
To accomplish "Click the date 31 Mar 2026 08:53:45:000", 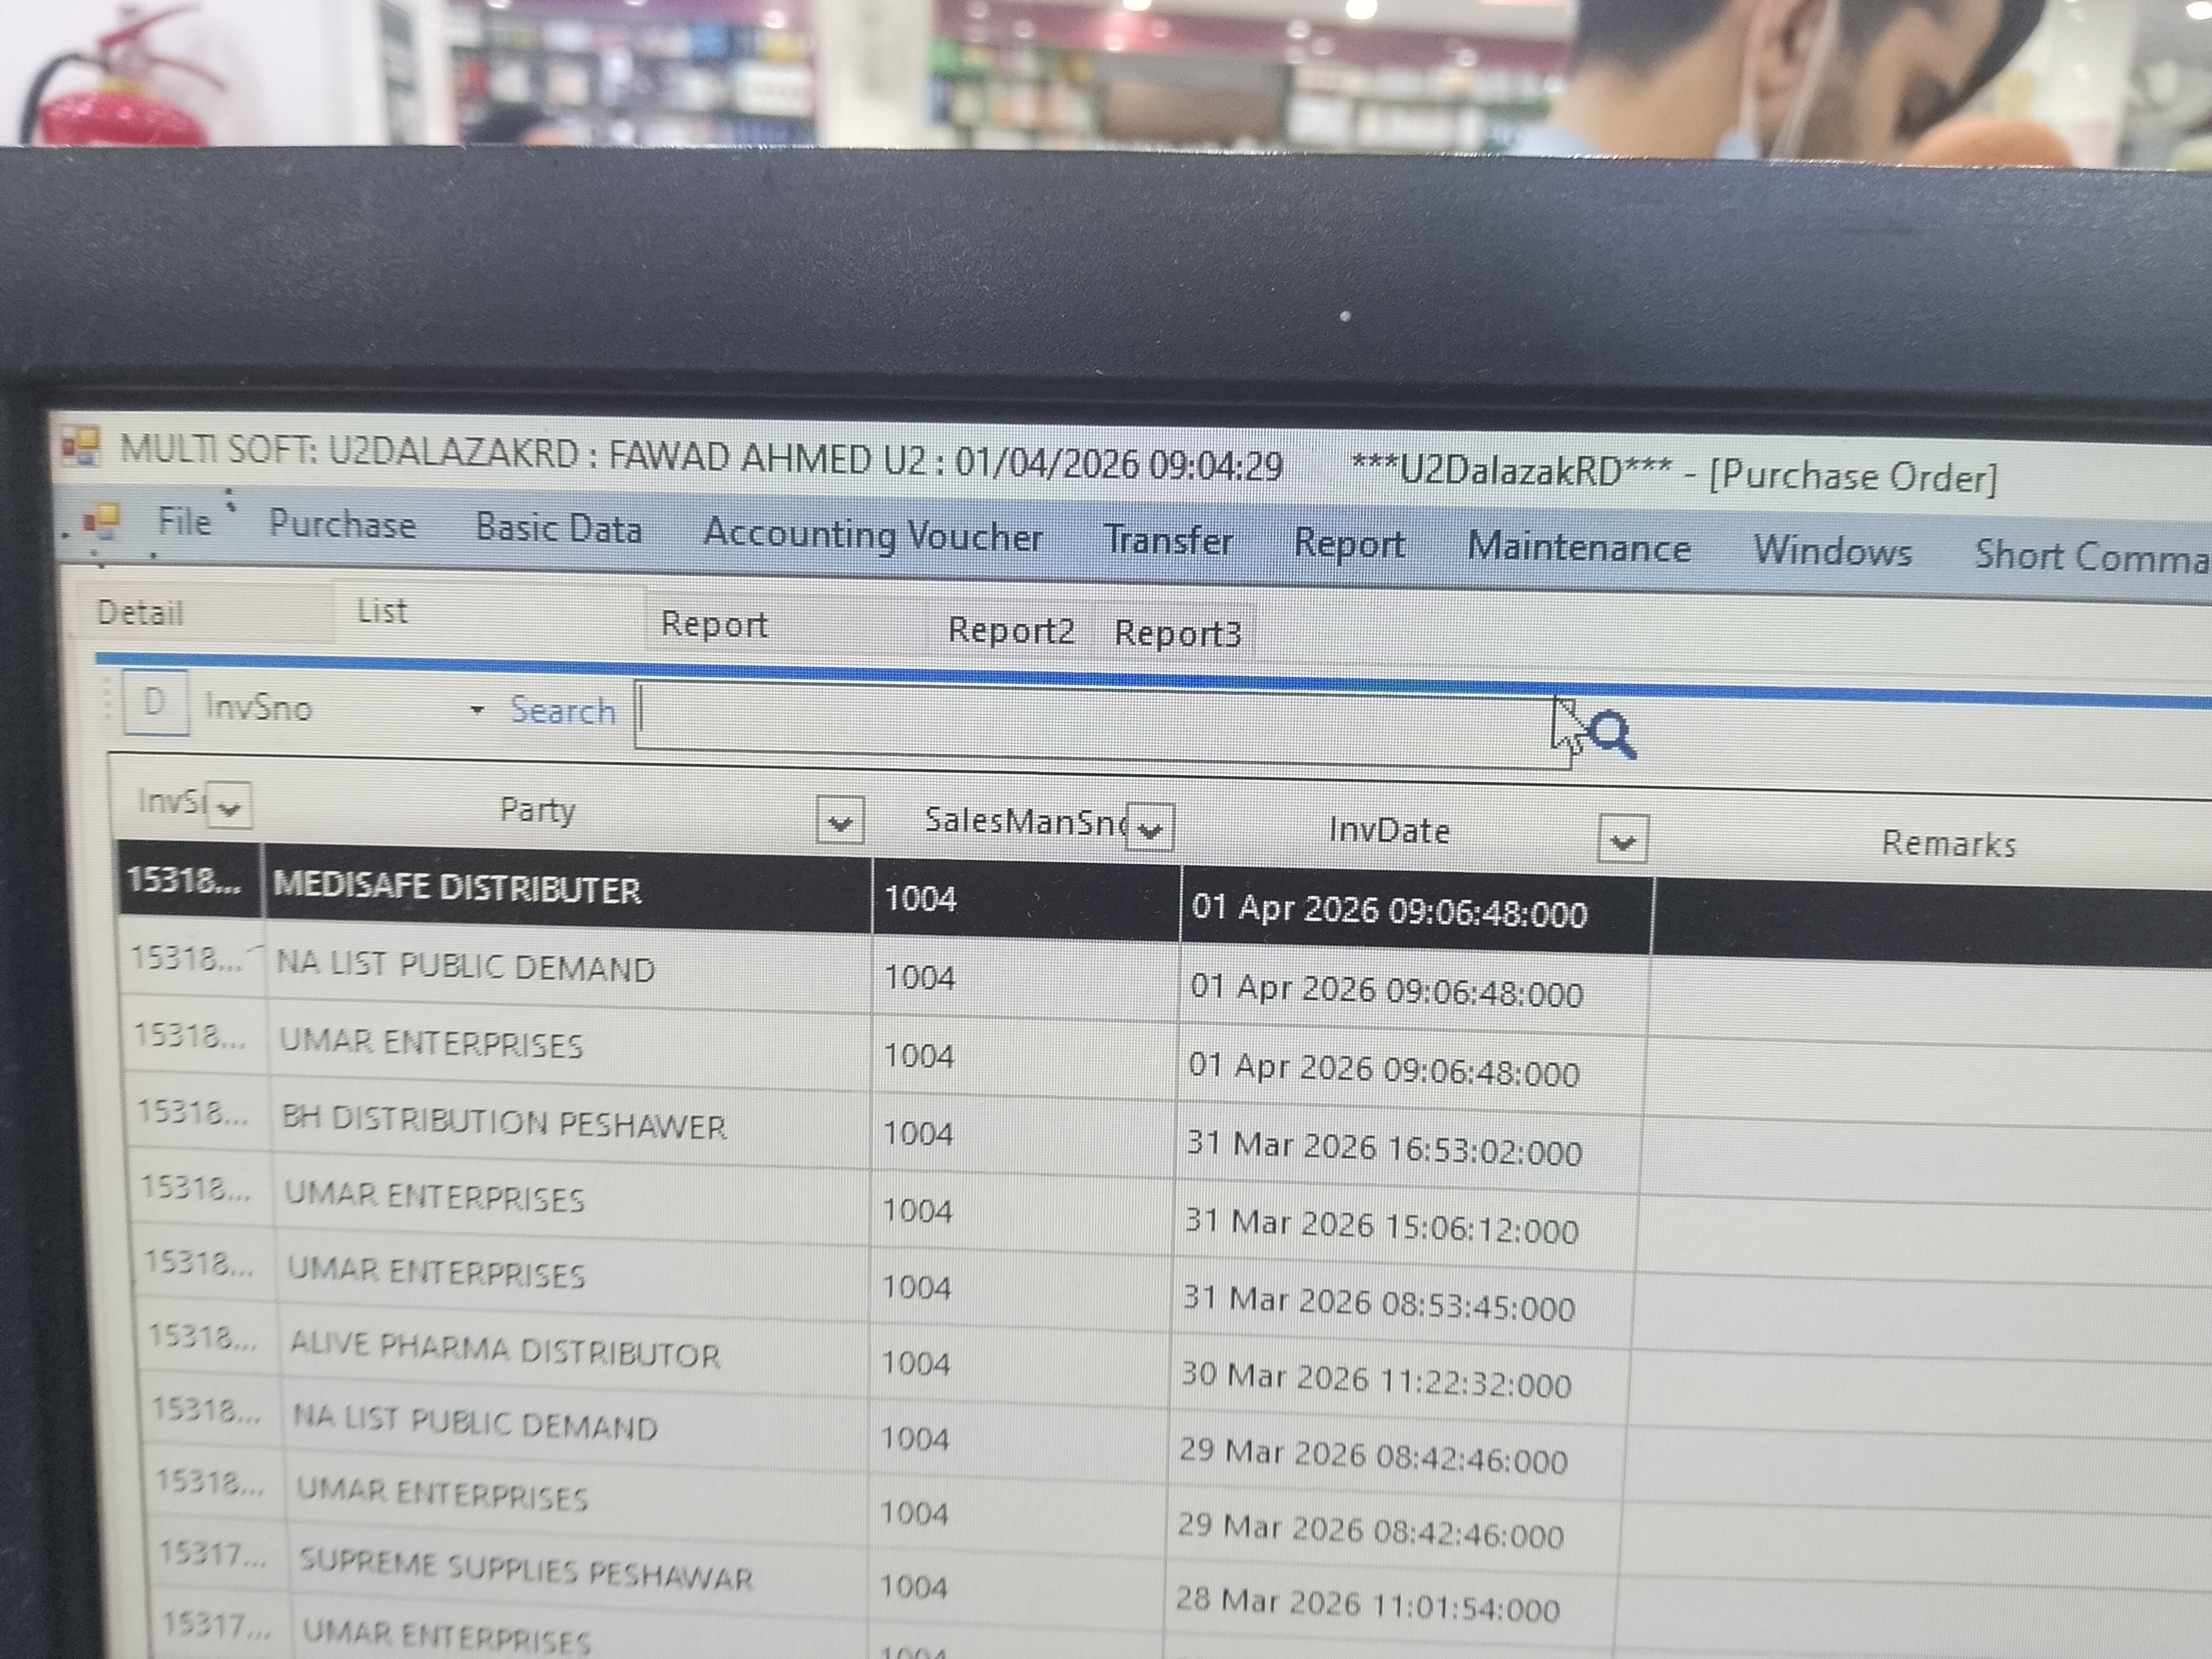I will click(1378, 1302).
